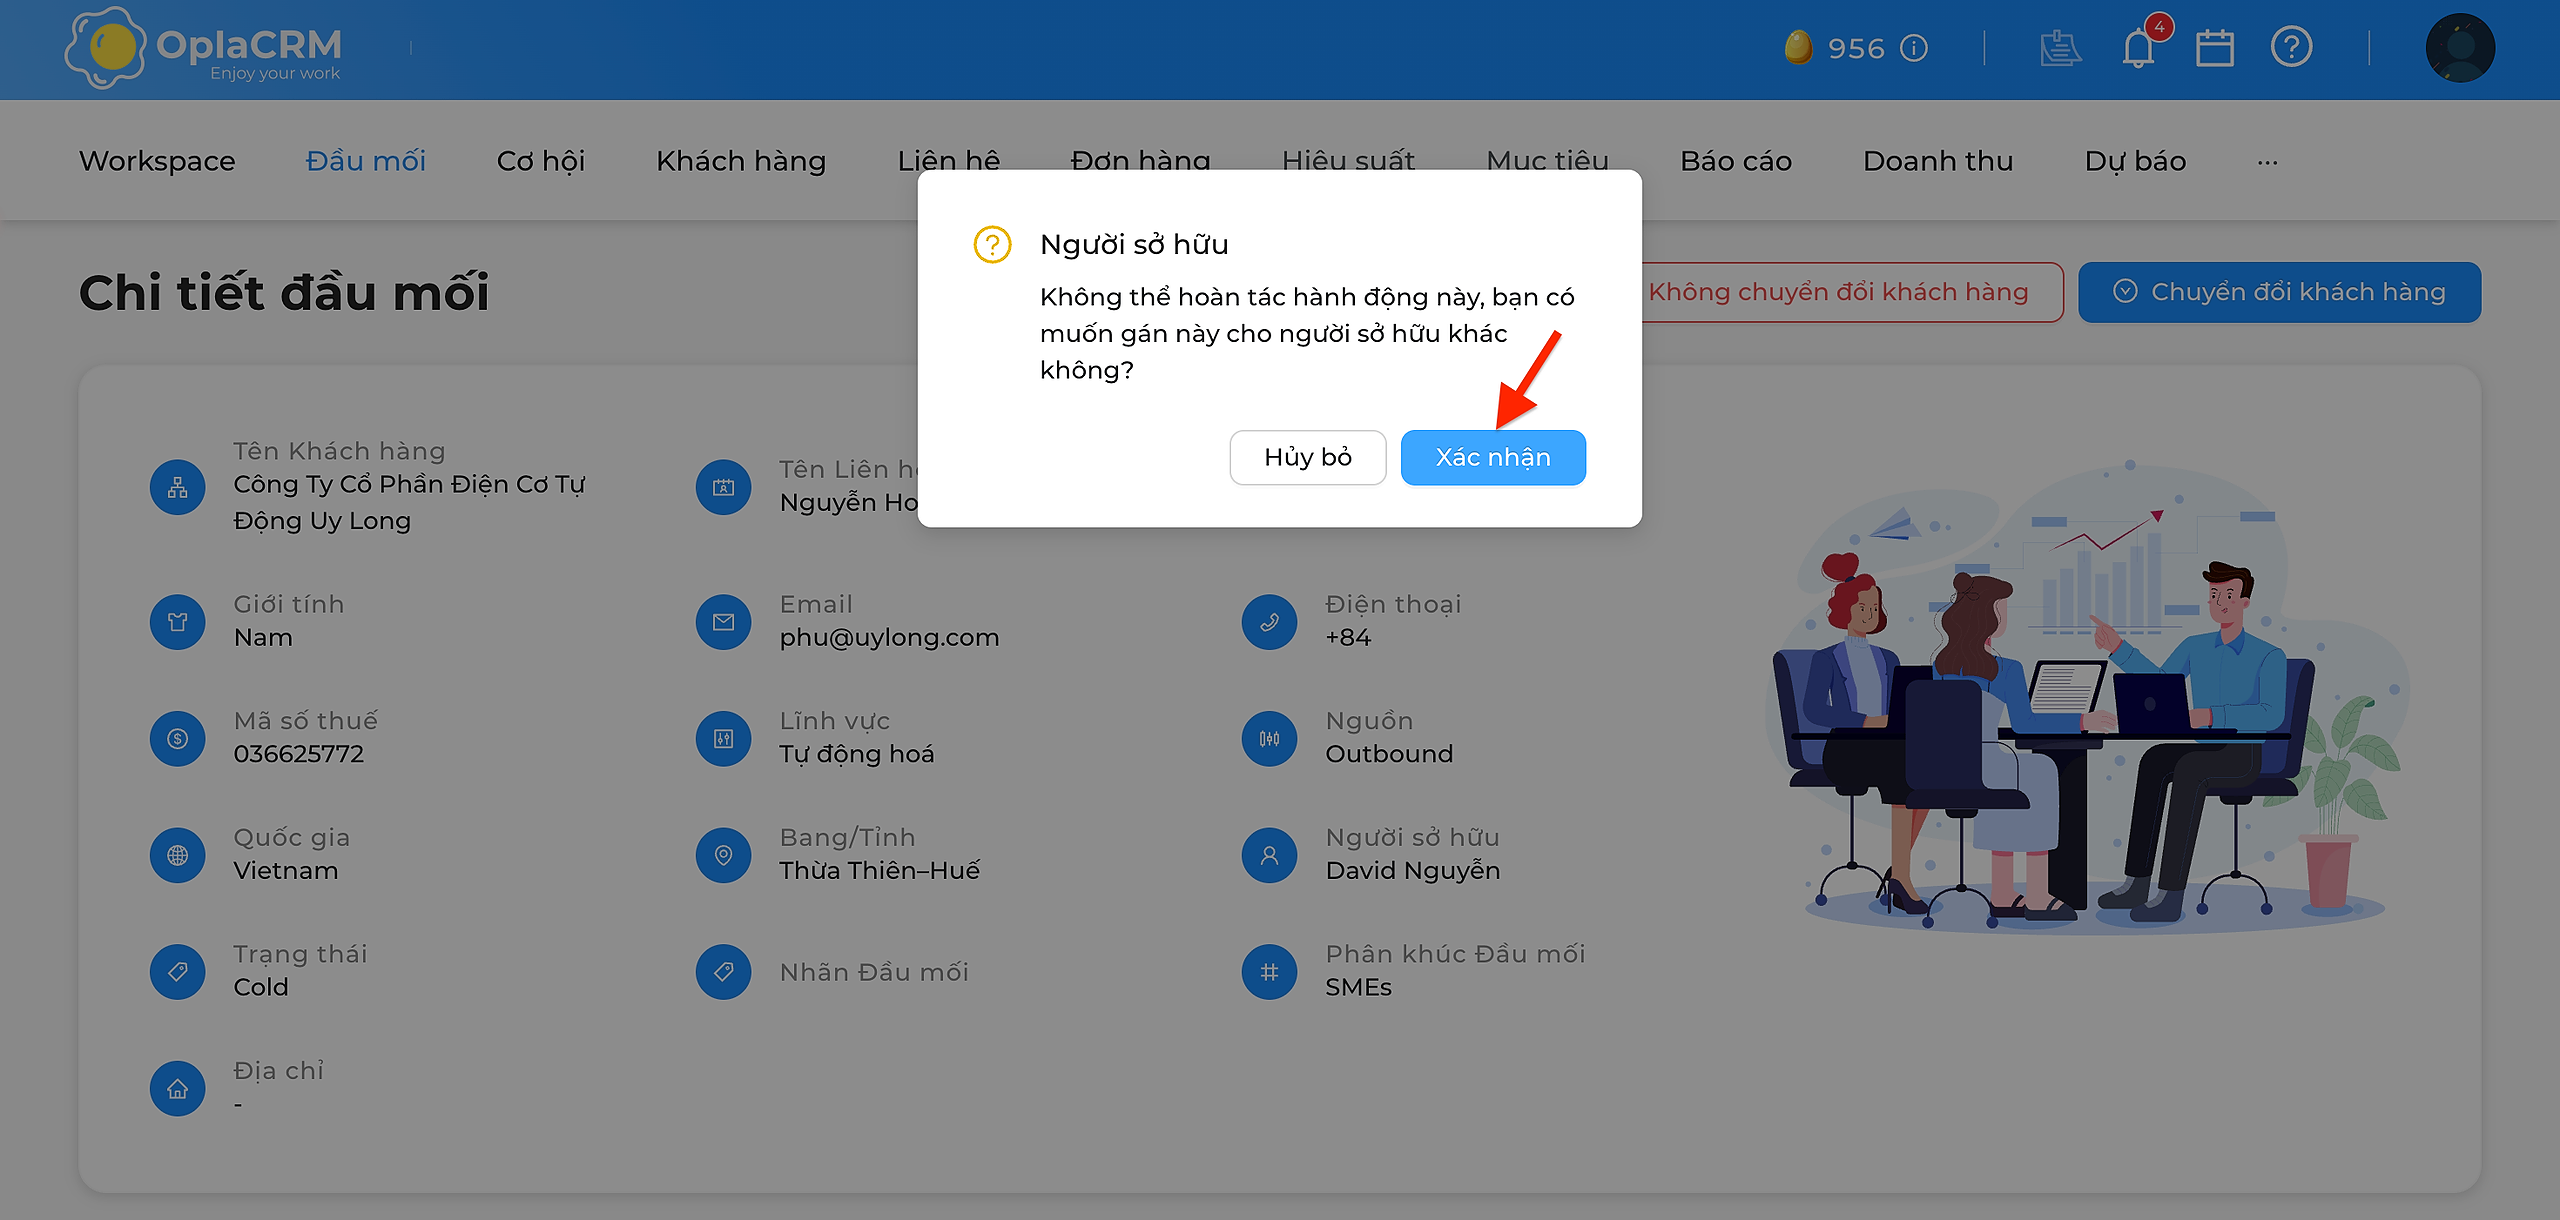
Task: Open the stacked documents icon in the header
Action: click(x=2060, y=48)
